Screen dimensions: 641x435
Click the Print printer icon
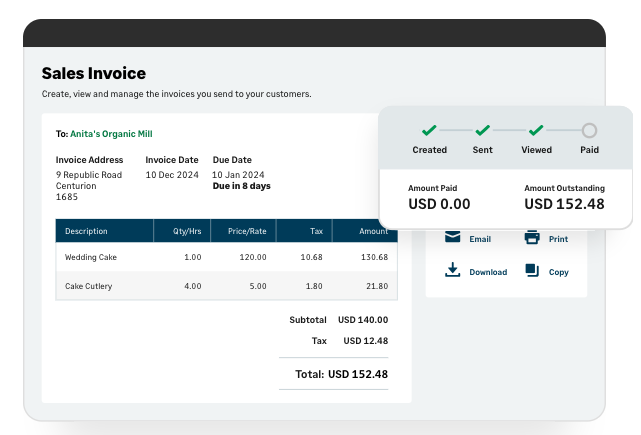pyautogui.click(x=532, y=238)
